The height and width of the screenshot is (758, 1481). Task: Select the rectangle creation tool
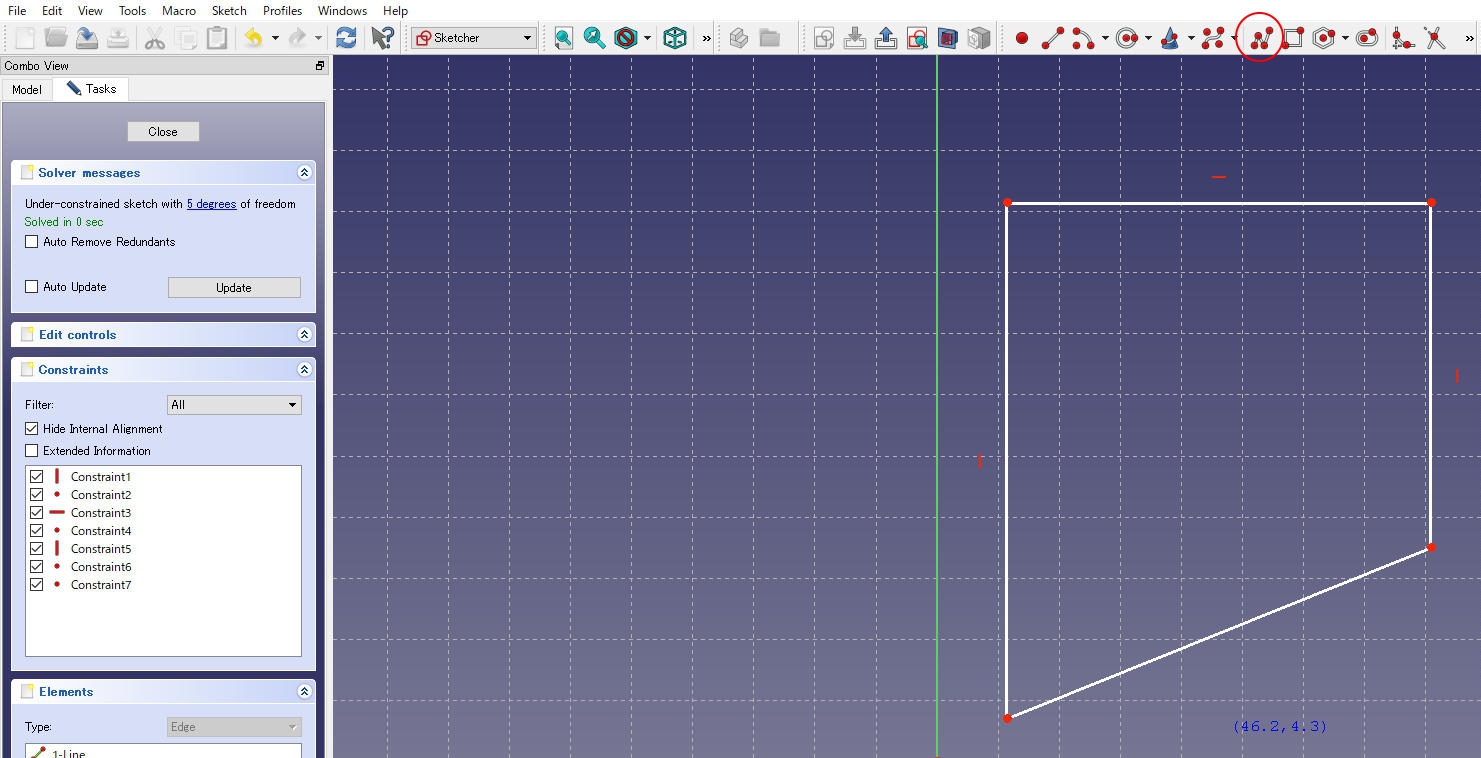(1293, 38)
